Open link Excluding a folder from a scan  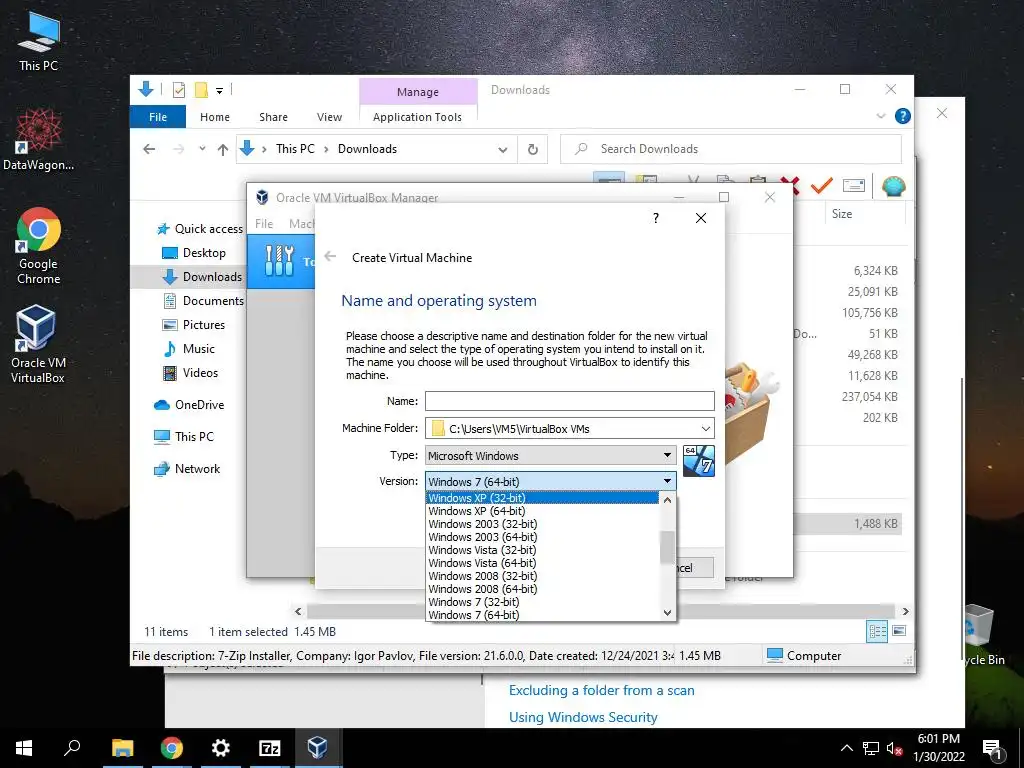point(601,690)
